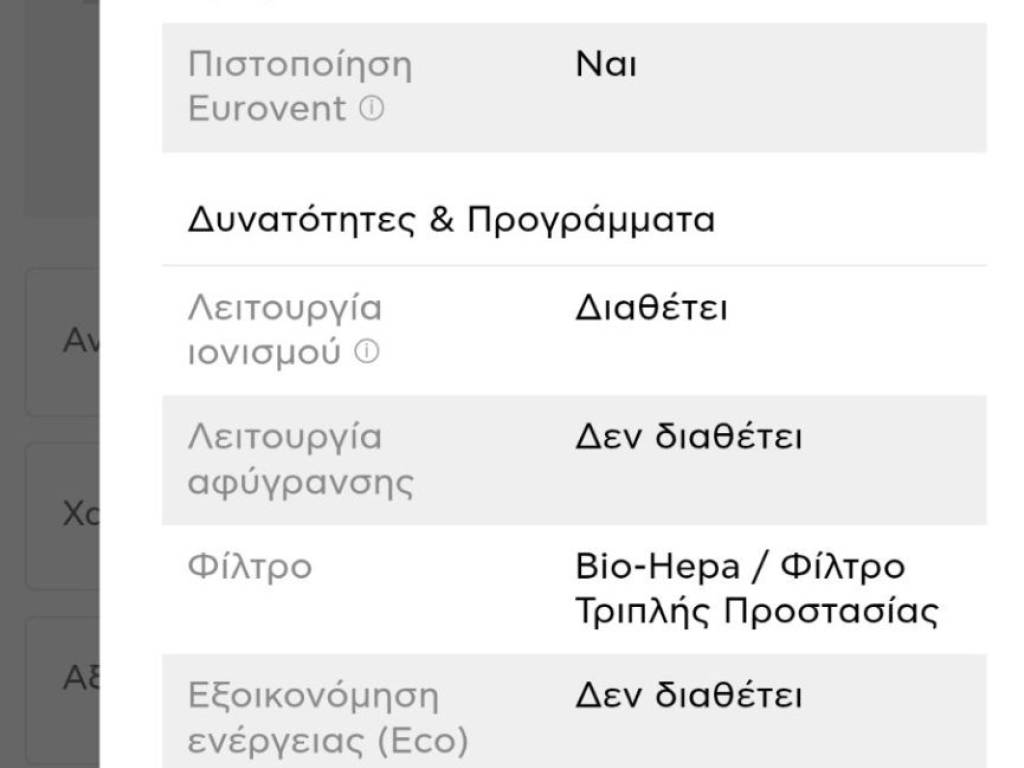
Task: Click the Bio-Hepa filter value text
Action: pos(740,567)
